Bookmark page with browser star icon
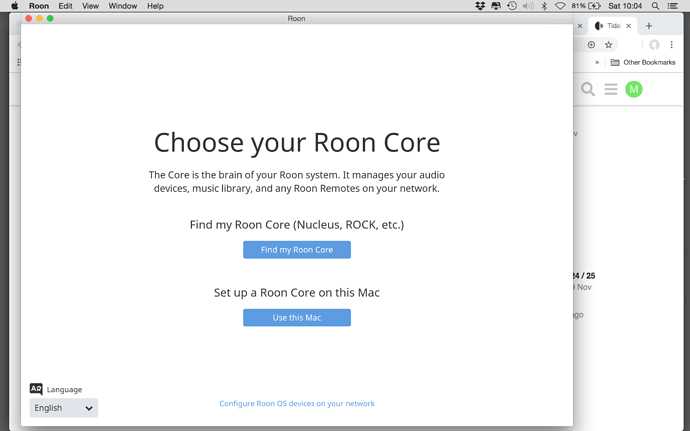The width and height of the screenshot is (690, 431). click(608, 44)
